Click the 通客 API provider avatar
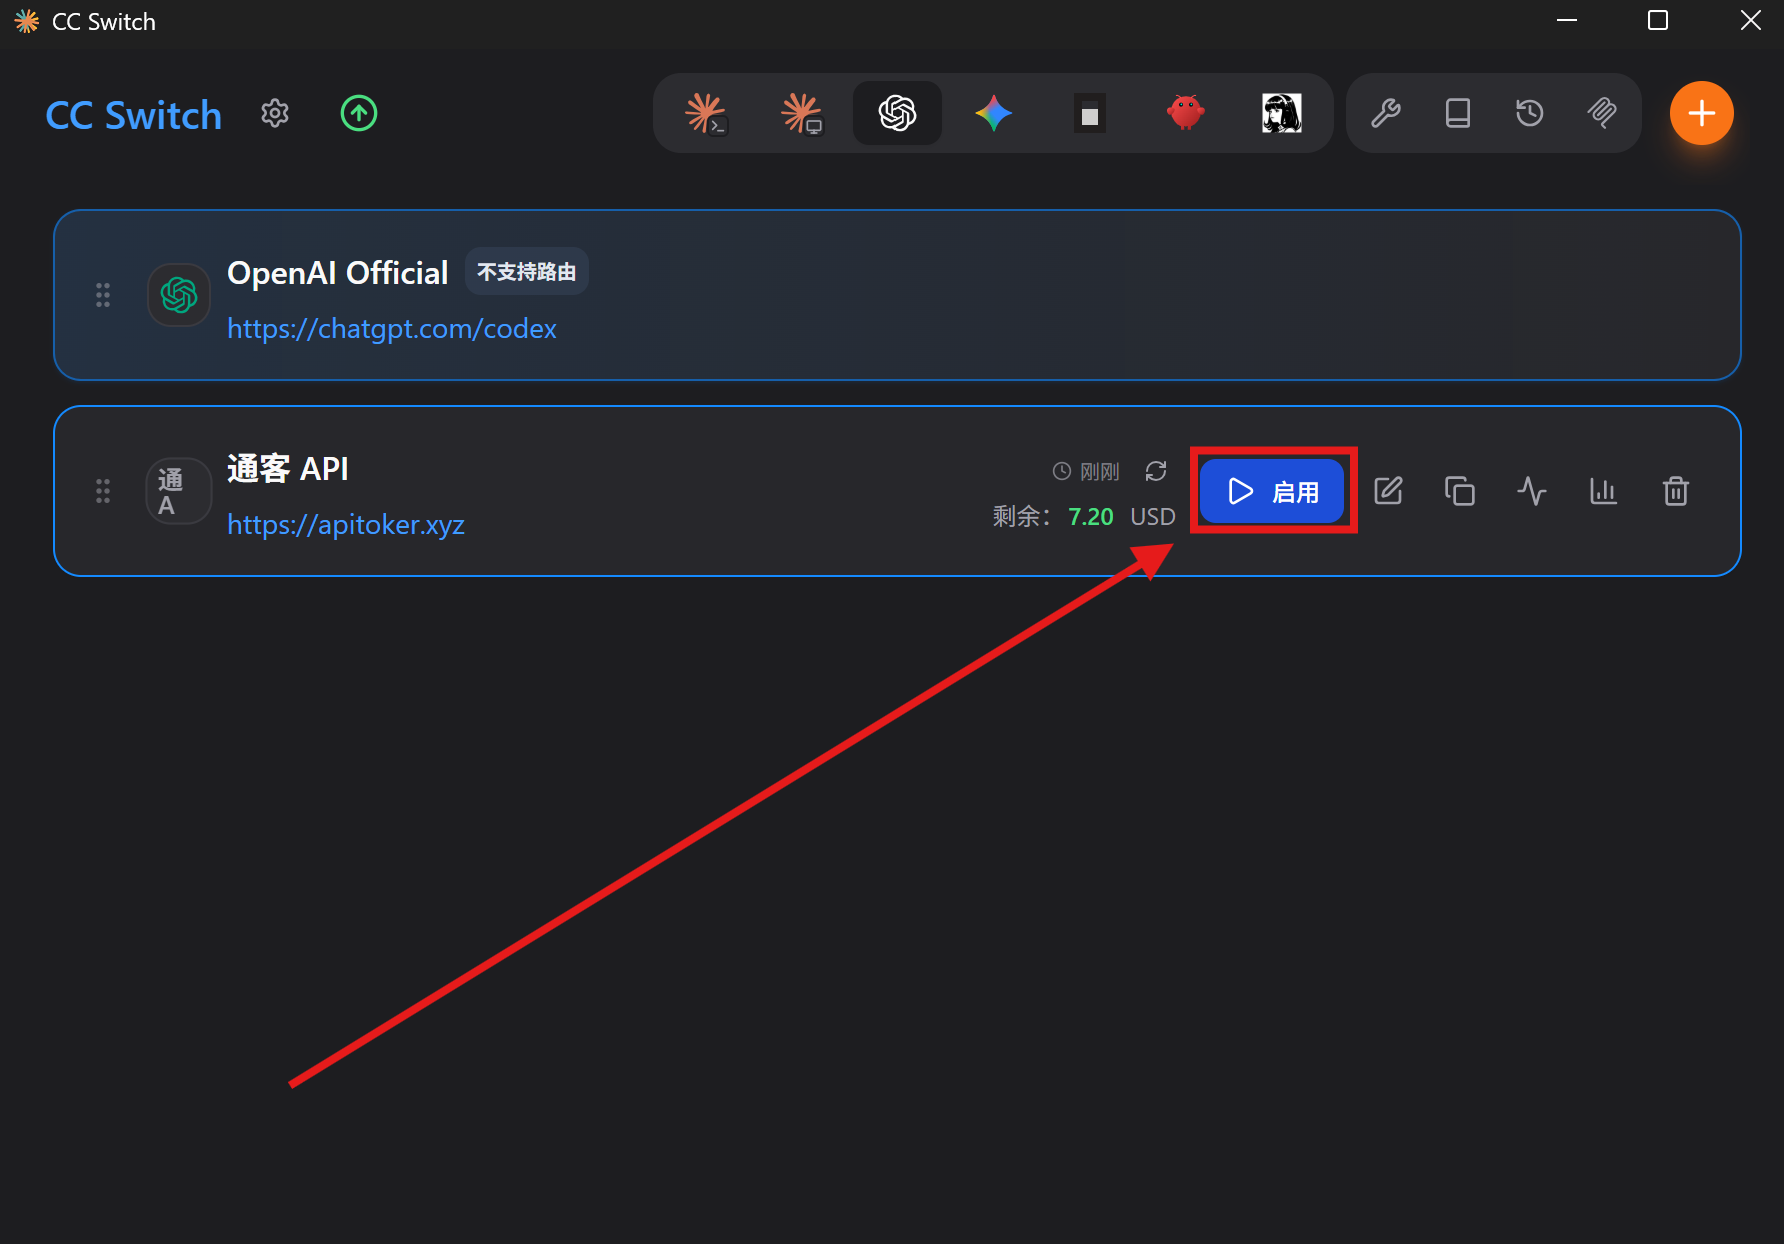This screenshot has width=1784, height=1244. (x=179, y=491)
